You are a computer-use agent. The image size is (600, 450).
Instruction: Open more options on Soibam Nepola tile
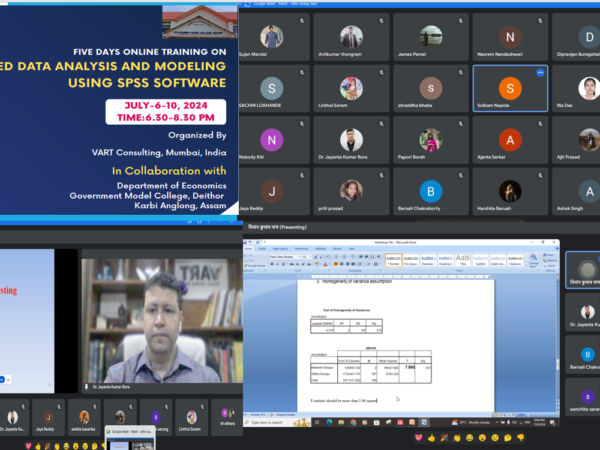[x=540, y=72]
